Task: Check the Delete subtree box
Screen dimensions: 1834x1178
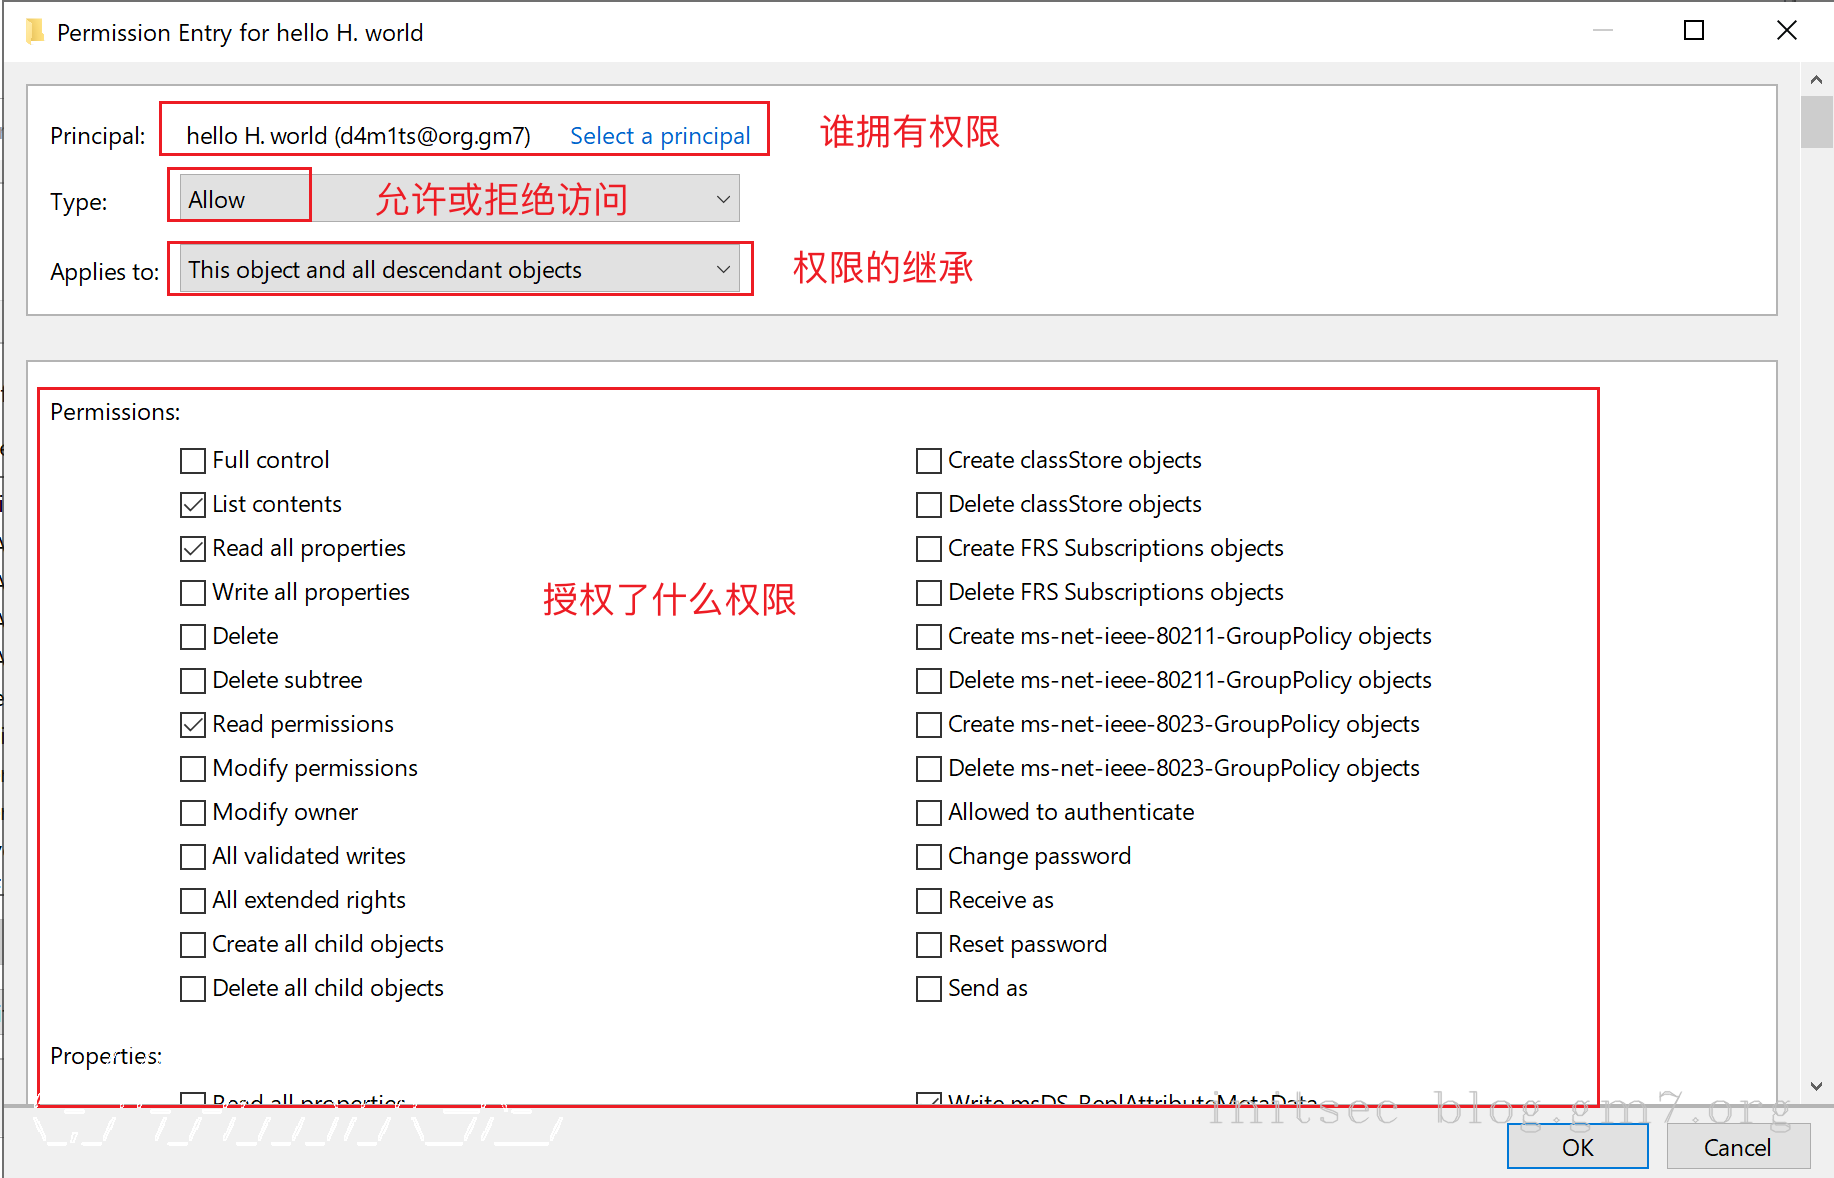Action: 193,681
